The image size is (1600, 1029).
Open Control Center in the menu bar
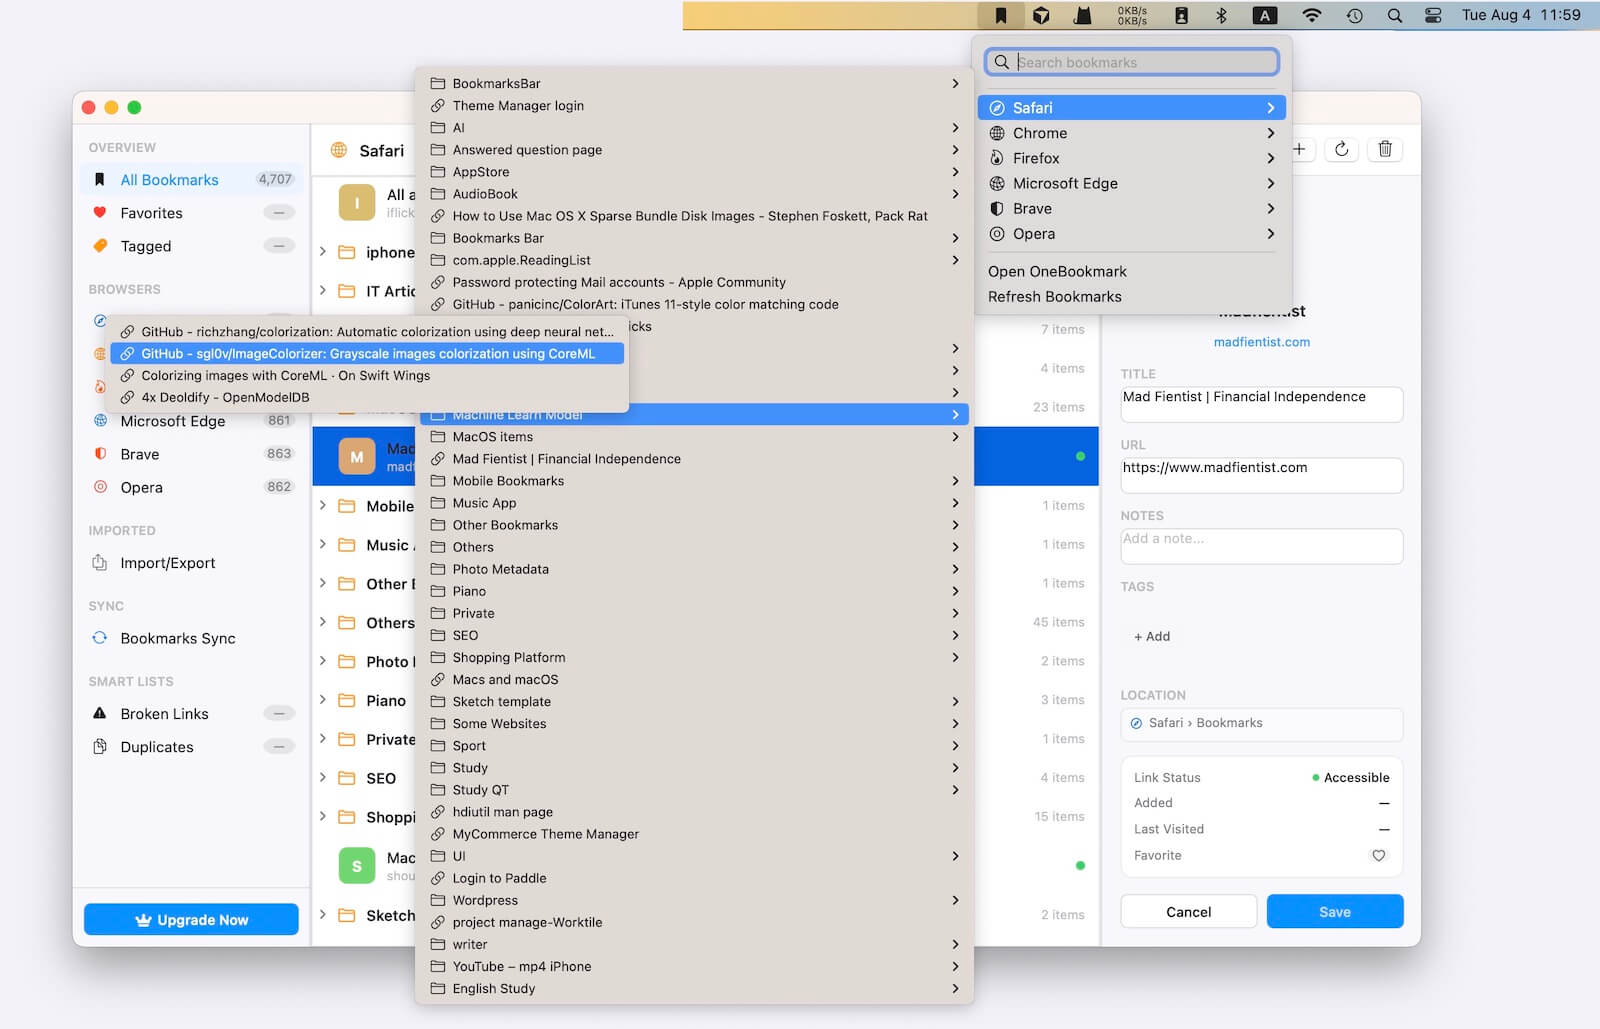tap(1433, 15)
